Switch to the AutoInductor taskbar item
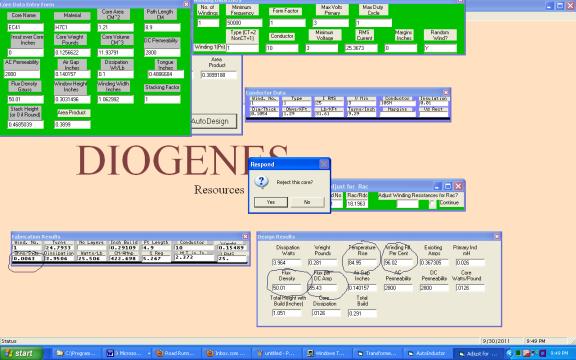 [x=427, y=353]
